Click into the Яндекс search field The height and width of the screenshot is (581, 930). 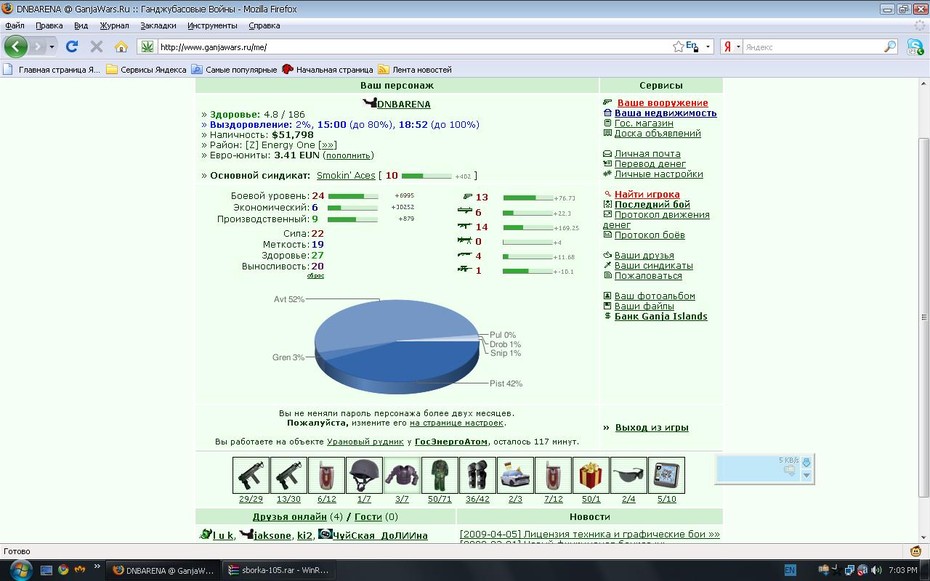pyautogui.click(x=813, y=47)
